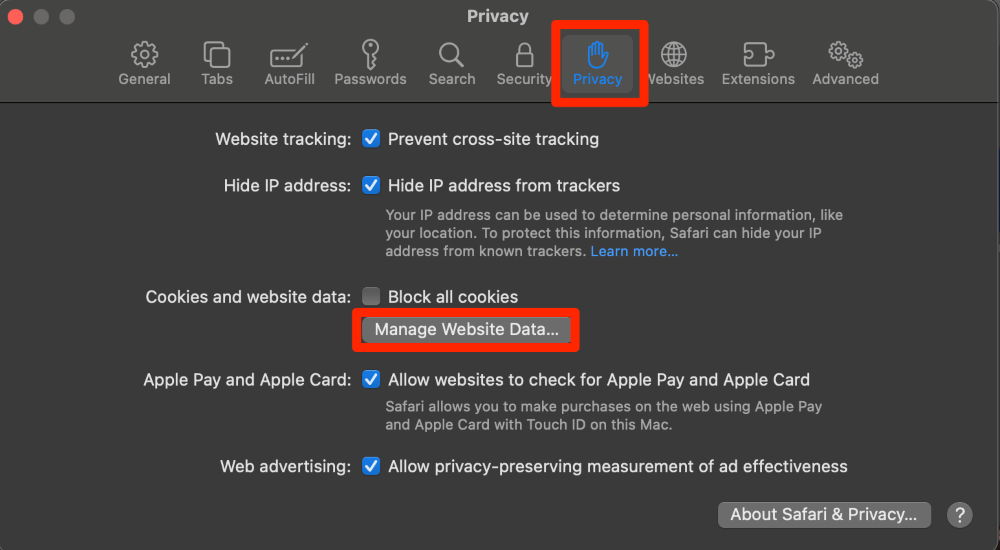
Task: Toggle Allow websites to check Apple Pay
Action: [x=371, y=380]
